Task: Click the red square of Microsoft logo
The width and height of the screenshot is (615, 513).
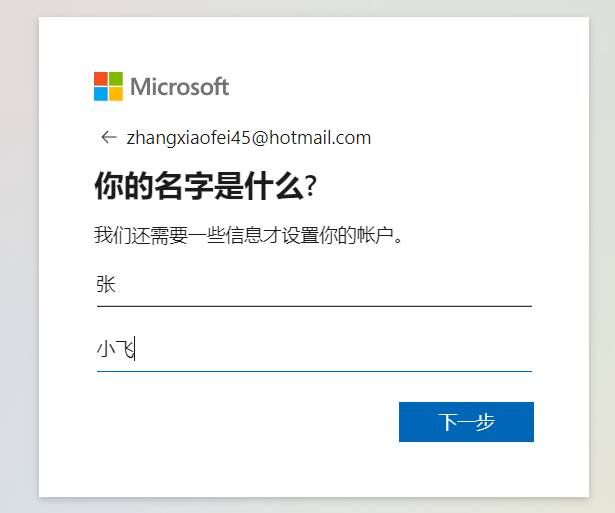Action: [101, 78]
